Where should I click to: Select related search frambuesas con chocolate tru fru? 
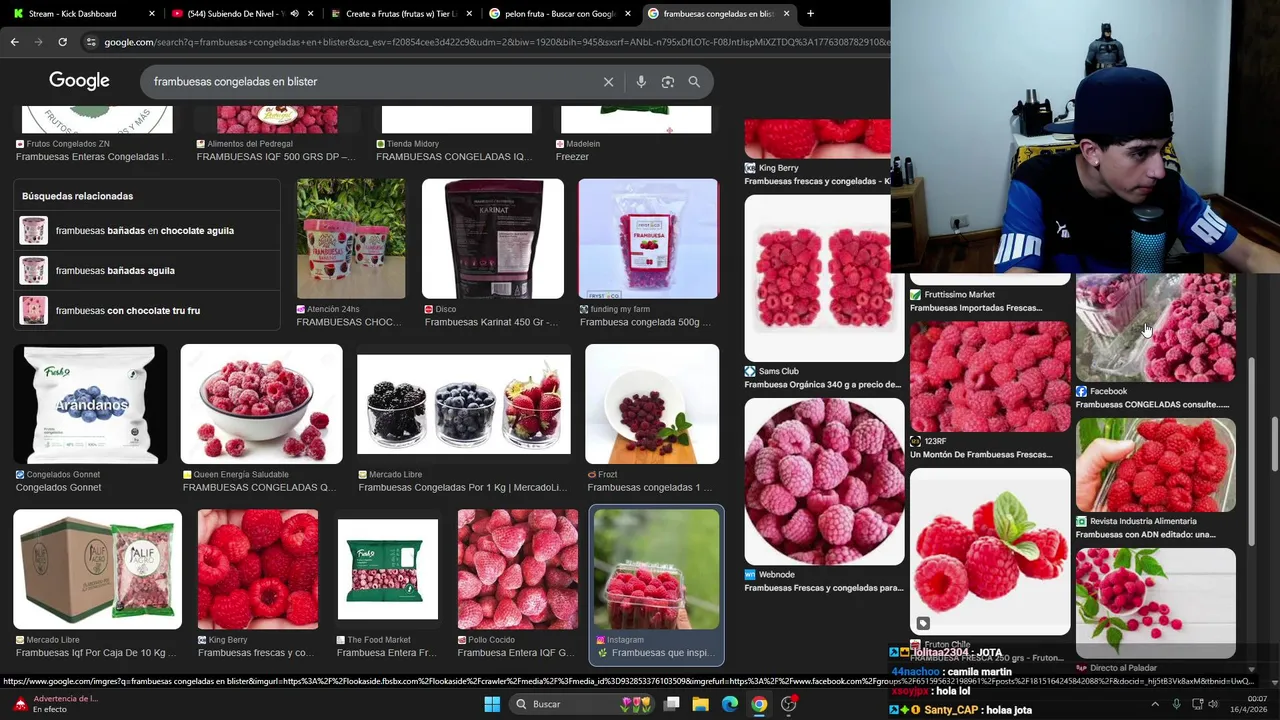(x=147, y=310)
